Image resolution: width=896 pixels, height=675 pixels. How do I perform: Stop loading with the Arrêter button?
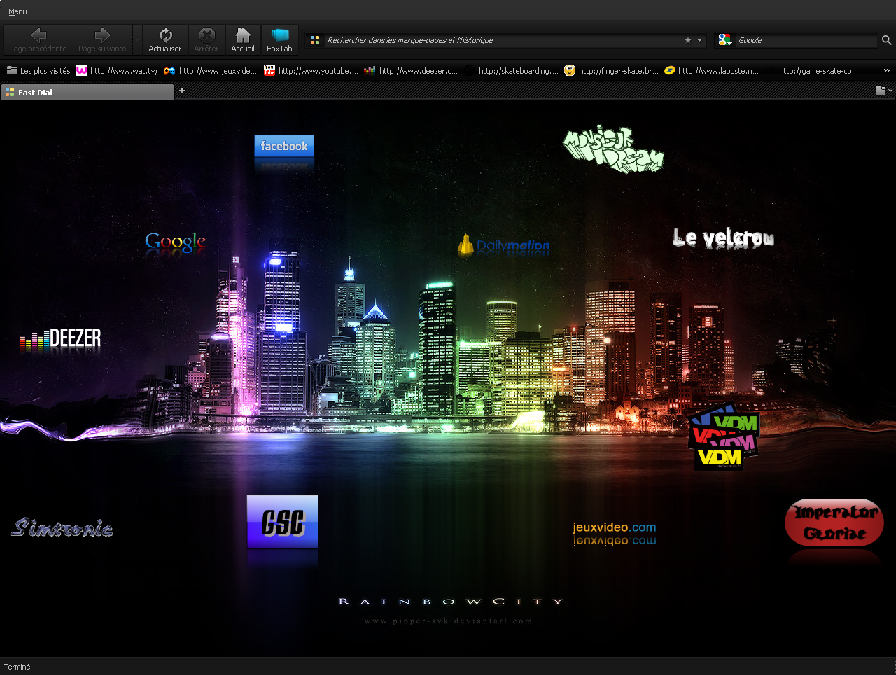(206, 39)
